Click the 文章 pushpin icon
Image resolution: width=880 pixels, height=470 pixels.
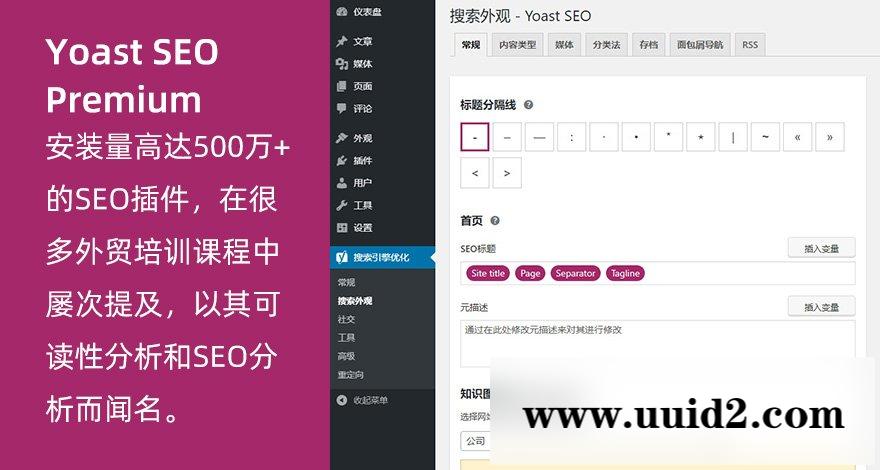(342, 41)
